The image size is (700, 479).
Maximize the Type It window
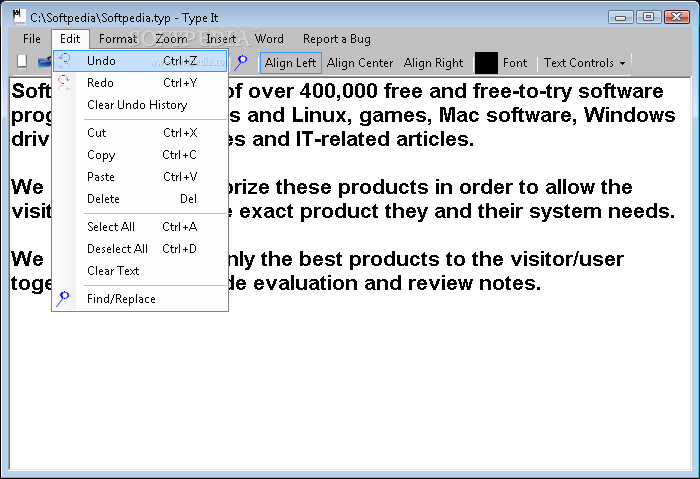(x=648, y=17)
